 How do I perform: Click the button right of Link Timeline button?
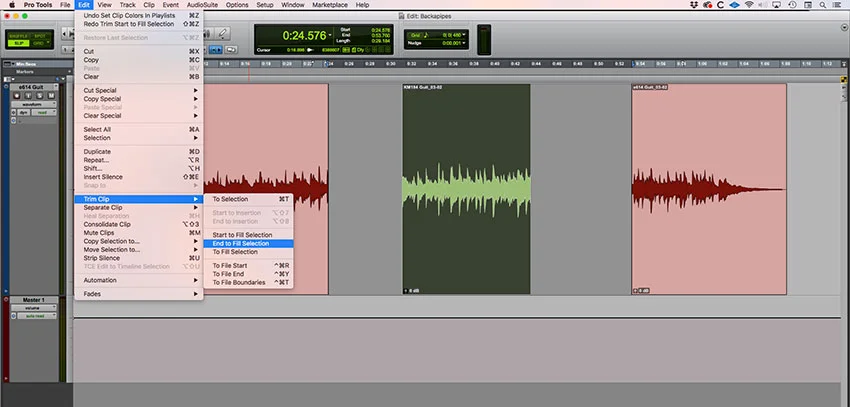click(231, 49)
